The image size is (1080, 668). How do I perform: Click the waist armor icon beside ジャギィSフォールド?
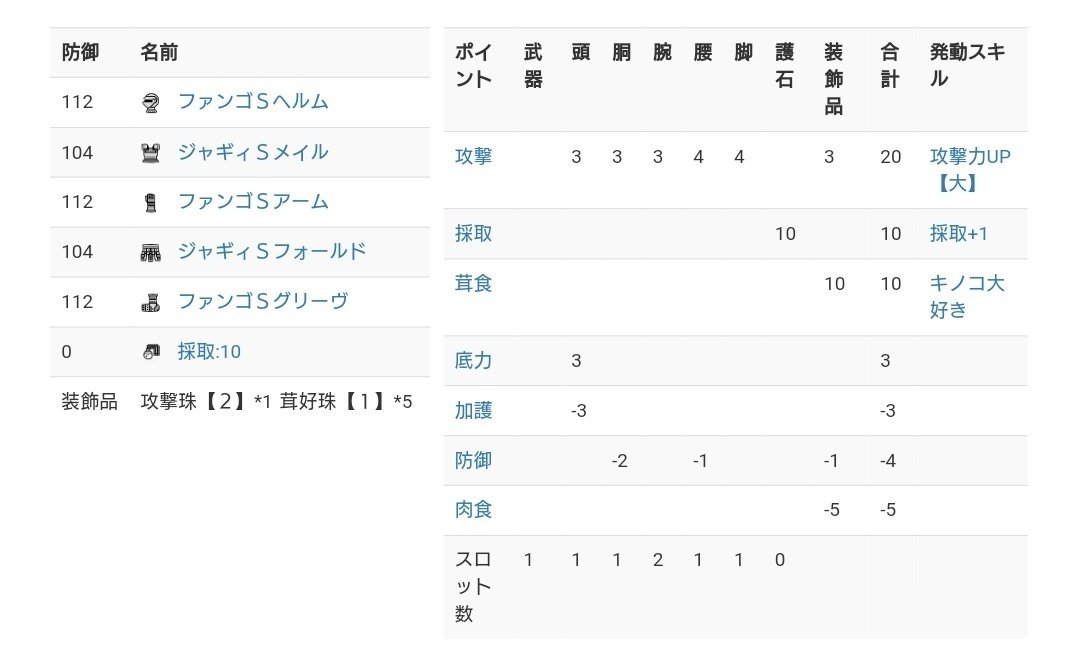151,252
